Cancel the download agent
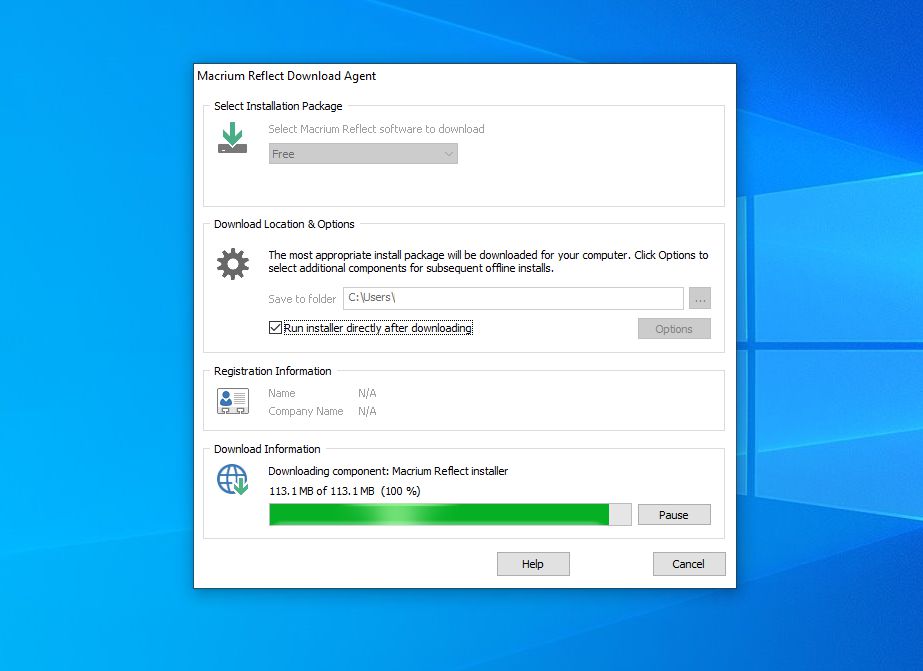923x671 pixels. tap(689, 564)
